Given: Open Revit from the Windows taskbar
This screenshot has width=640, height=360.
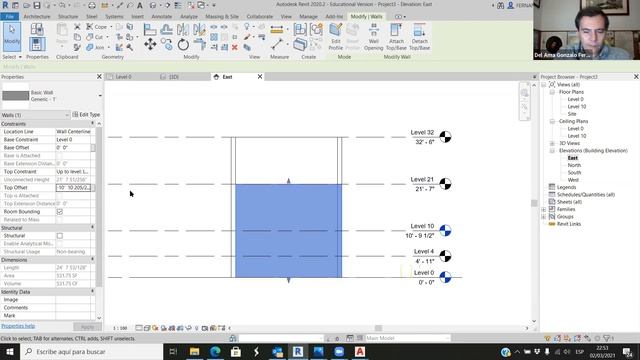Looking at the screenshot, I should tap(298, 351).
